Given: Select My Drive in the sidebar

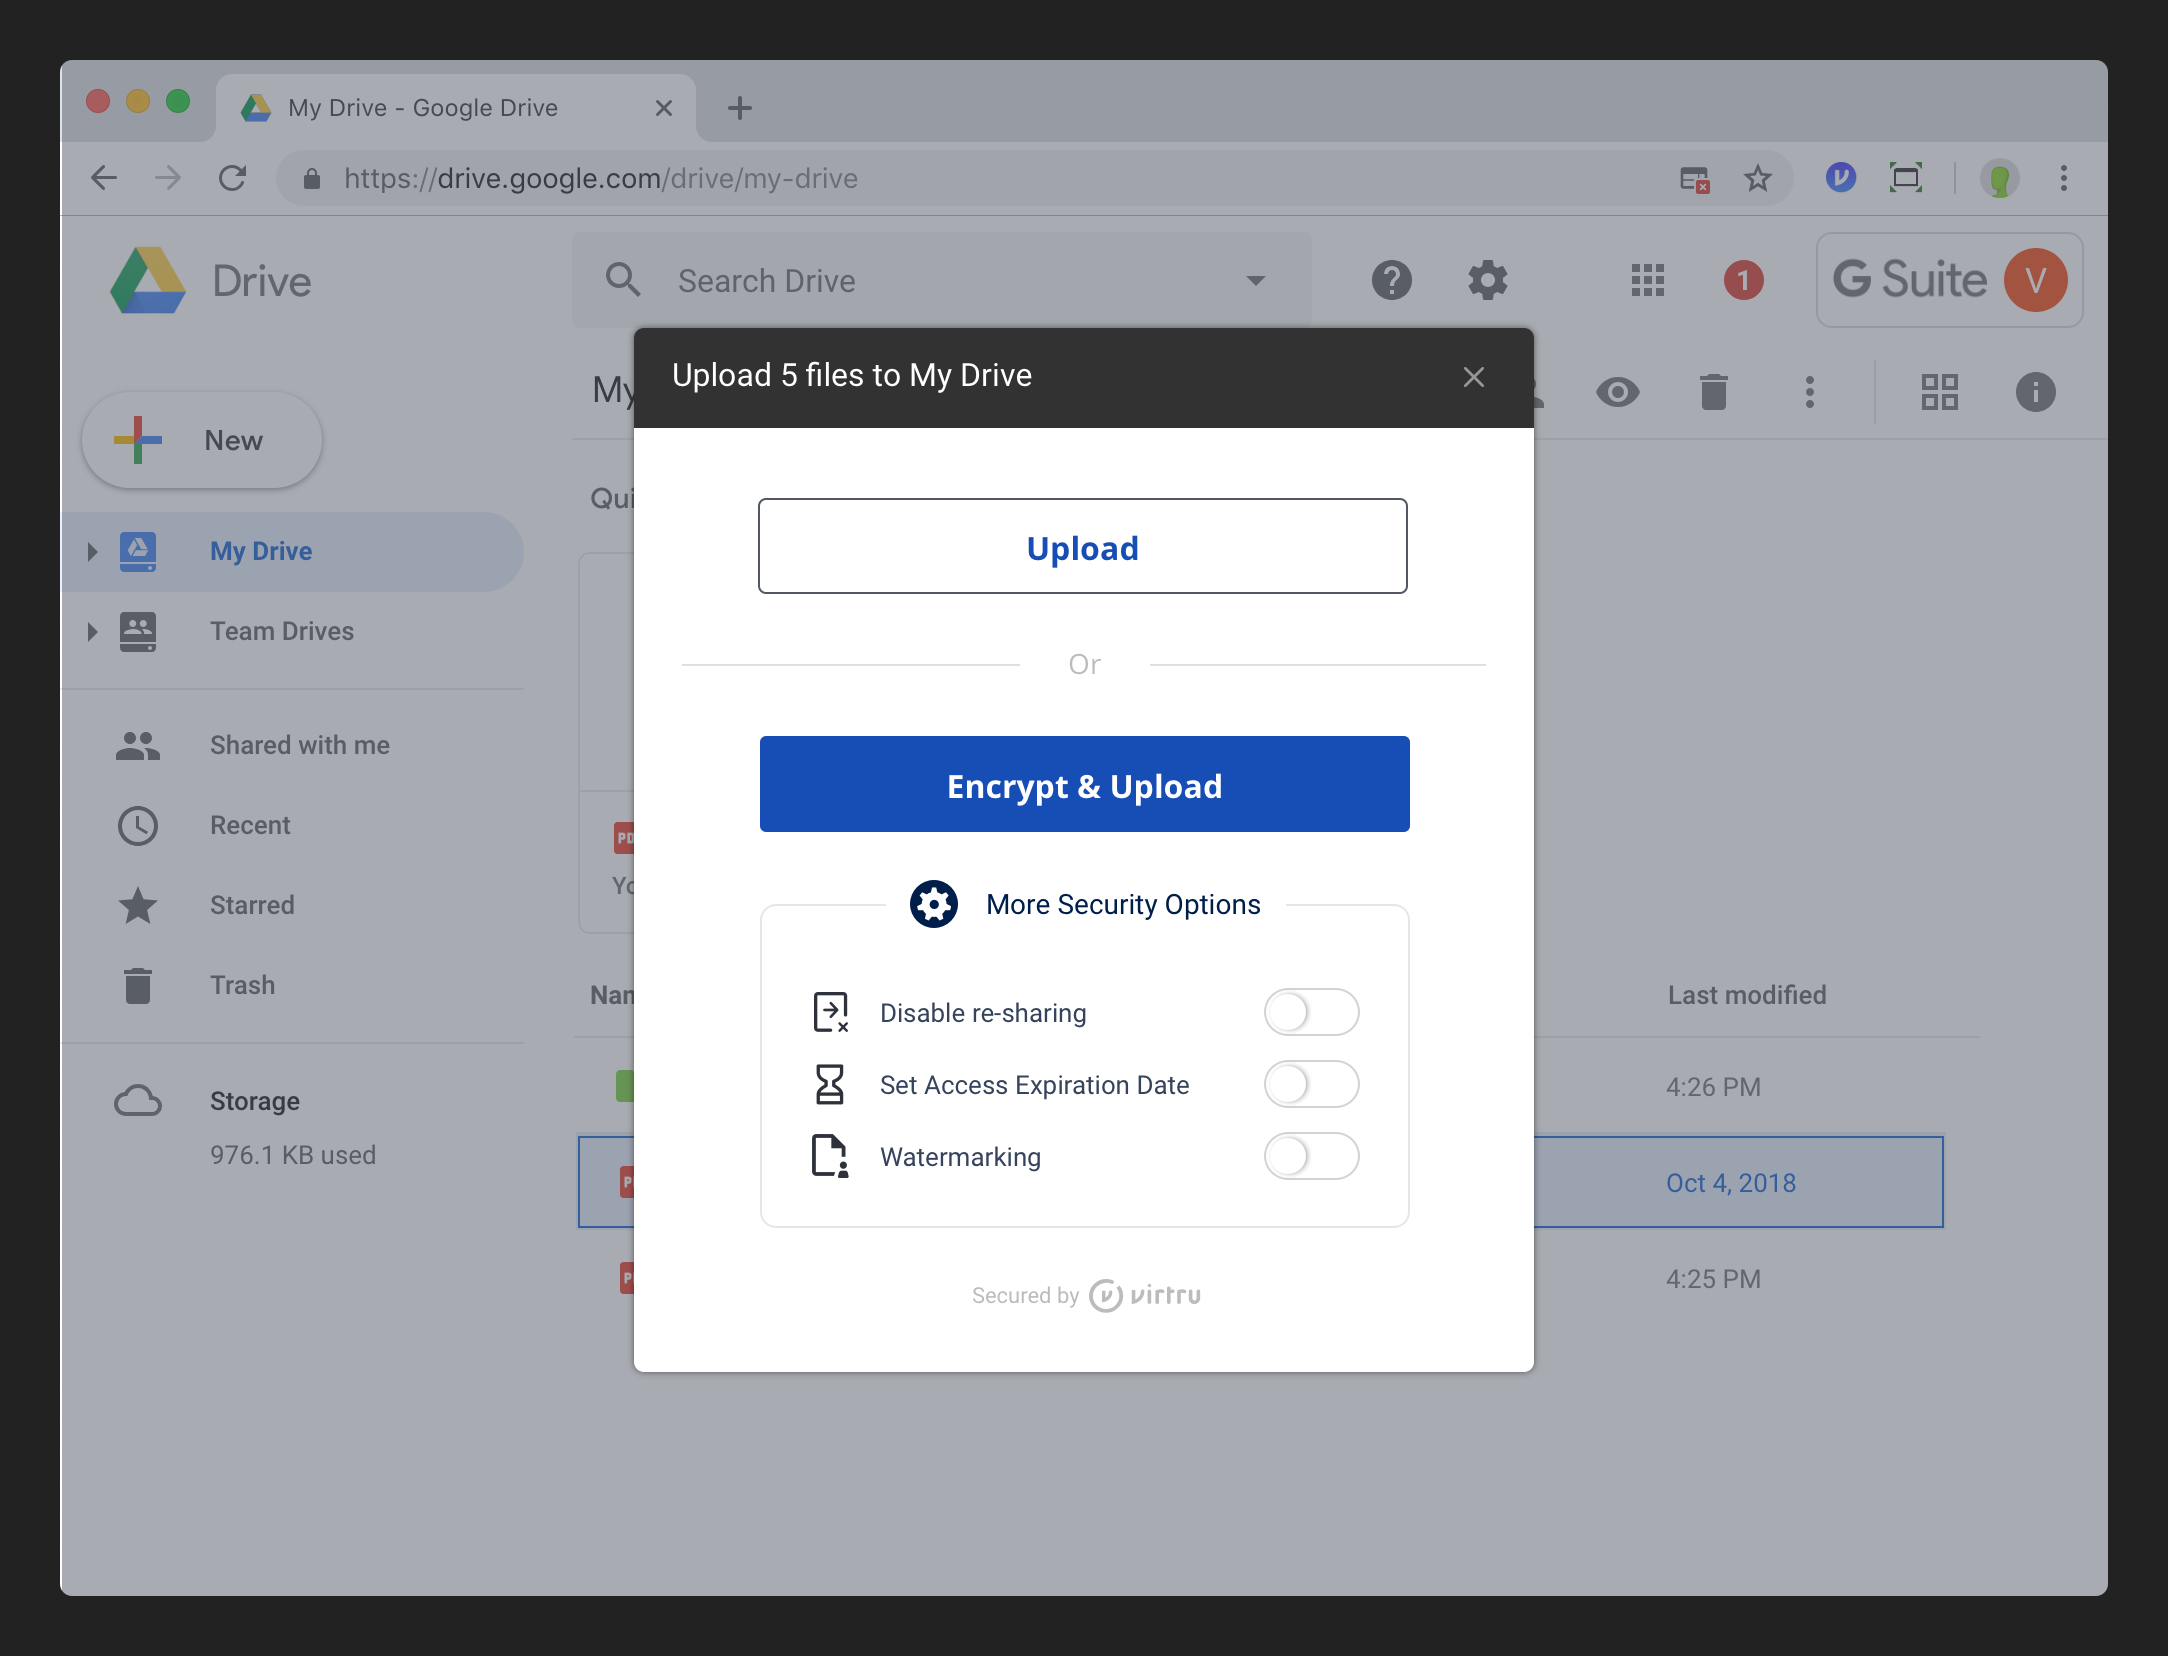Looking at the screenshot, I should point(292,551).
